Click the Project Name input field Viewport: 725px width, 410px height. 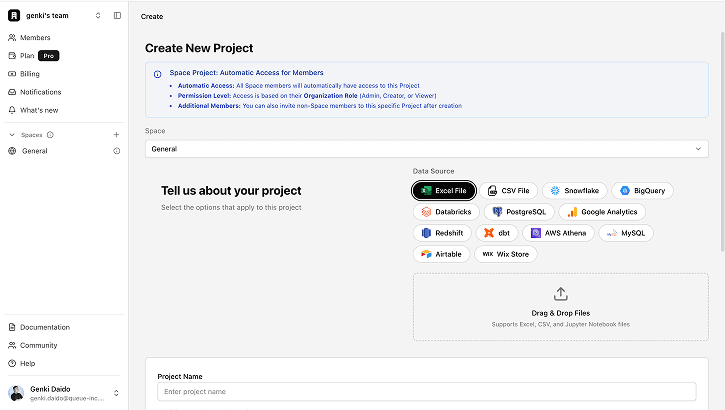(x=426, y=392)
